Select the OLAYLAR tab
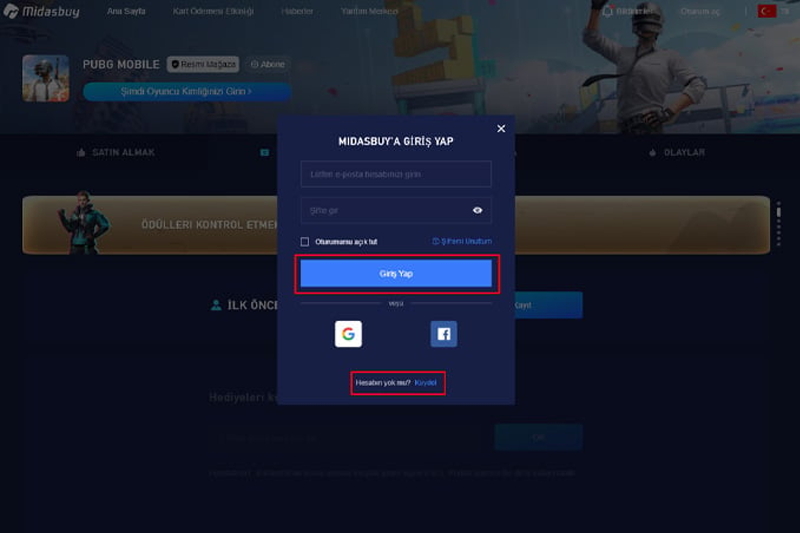800x533 pixels. [677, 153]
